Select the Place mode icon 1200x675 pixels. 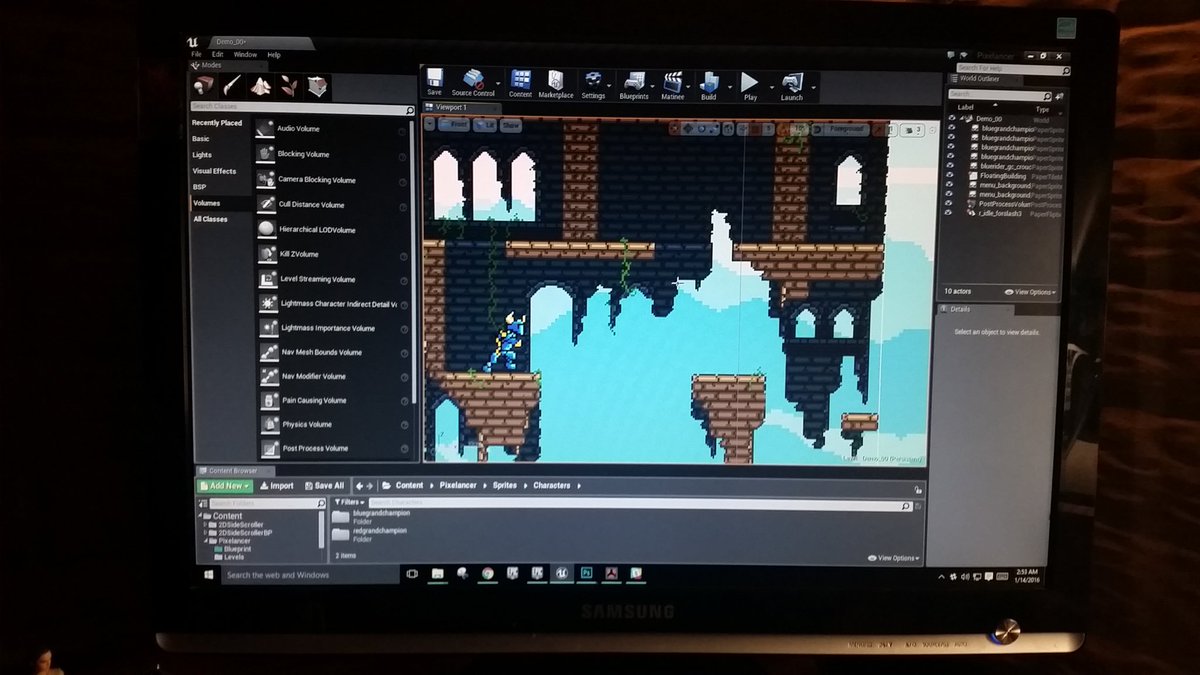(204, 86)
